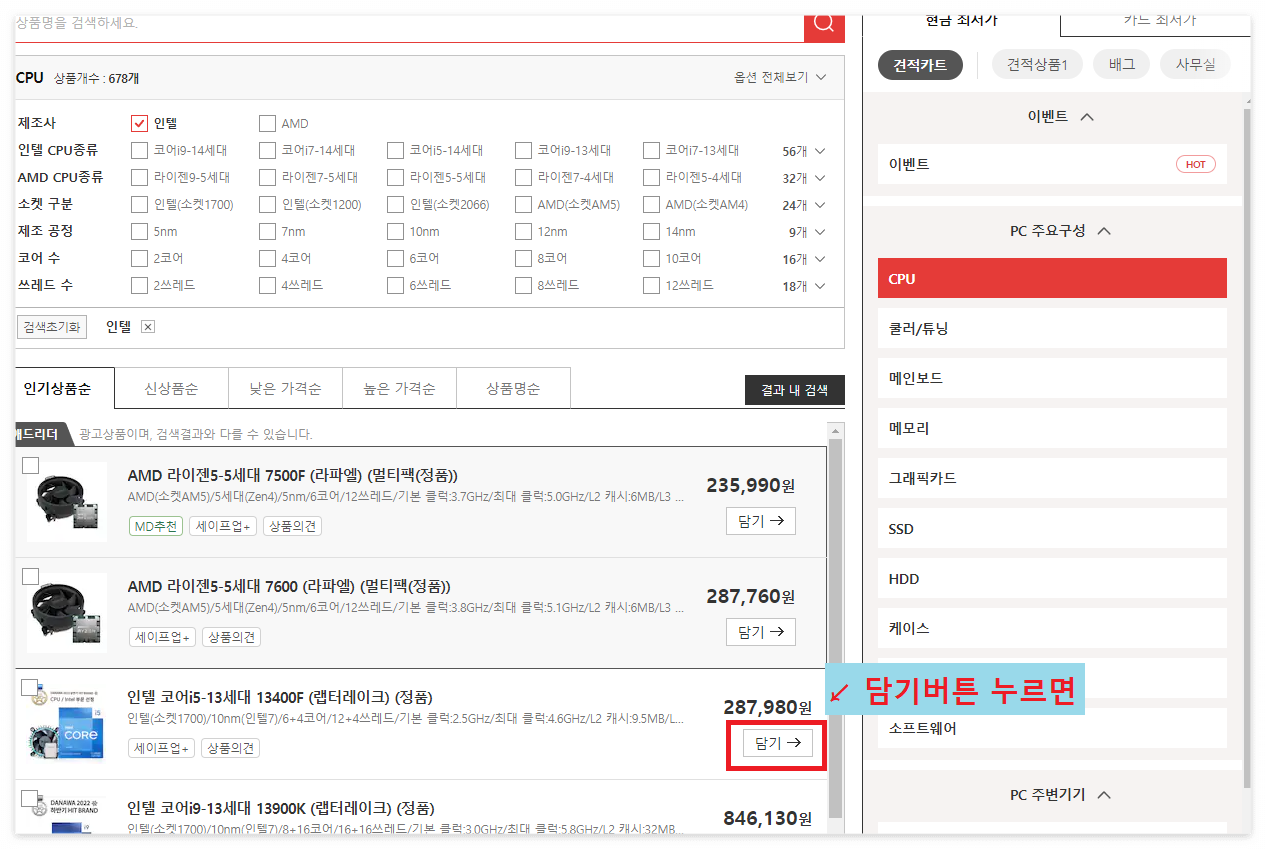Switch to 신상품순 sort tab

pyautogui.click(x=171, y=388)
